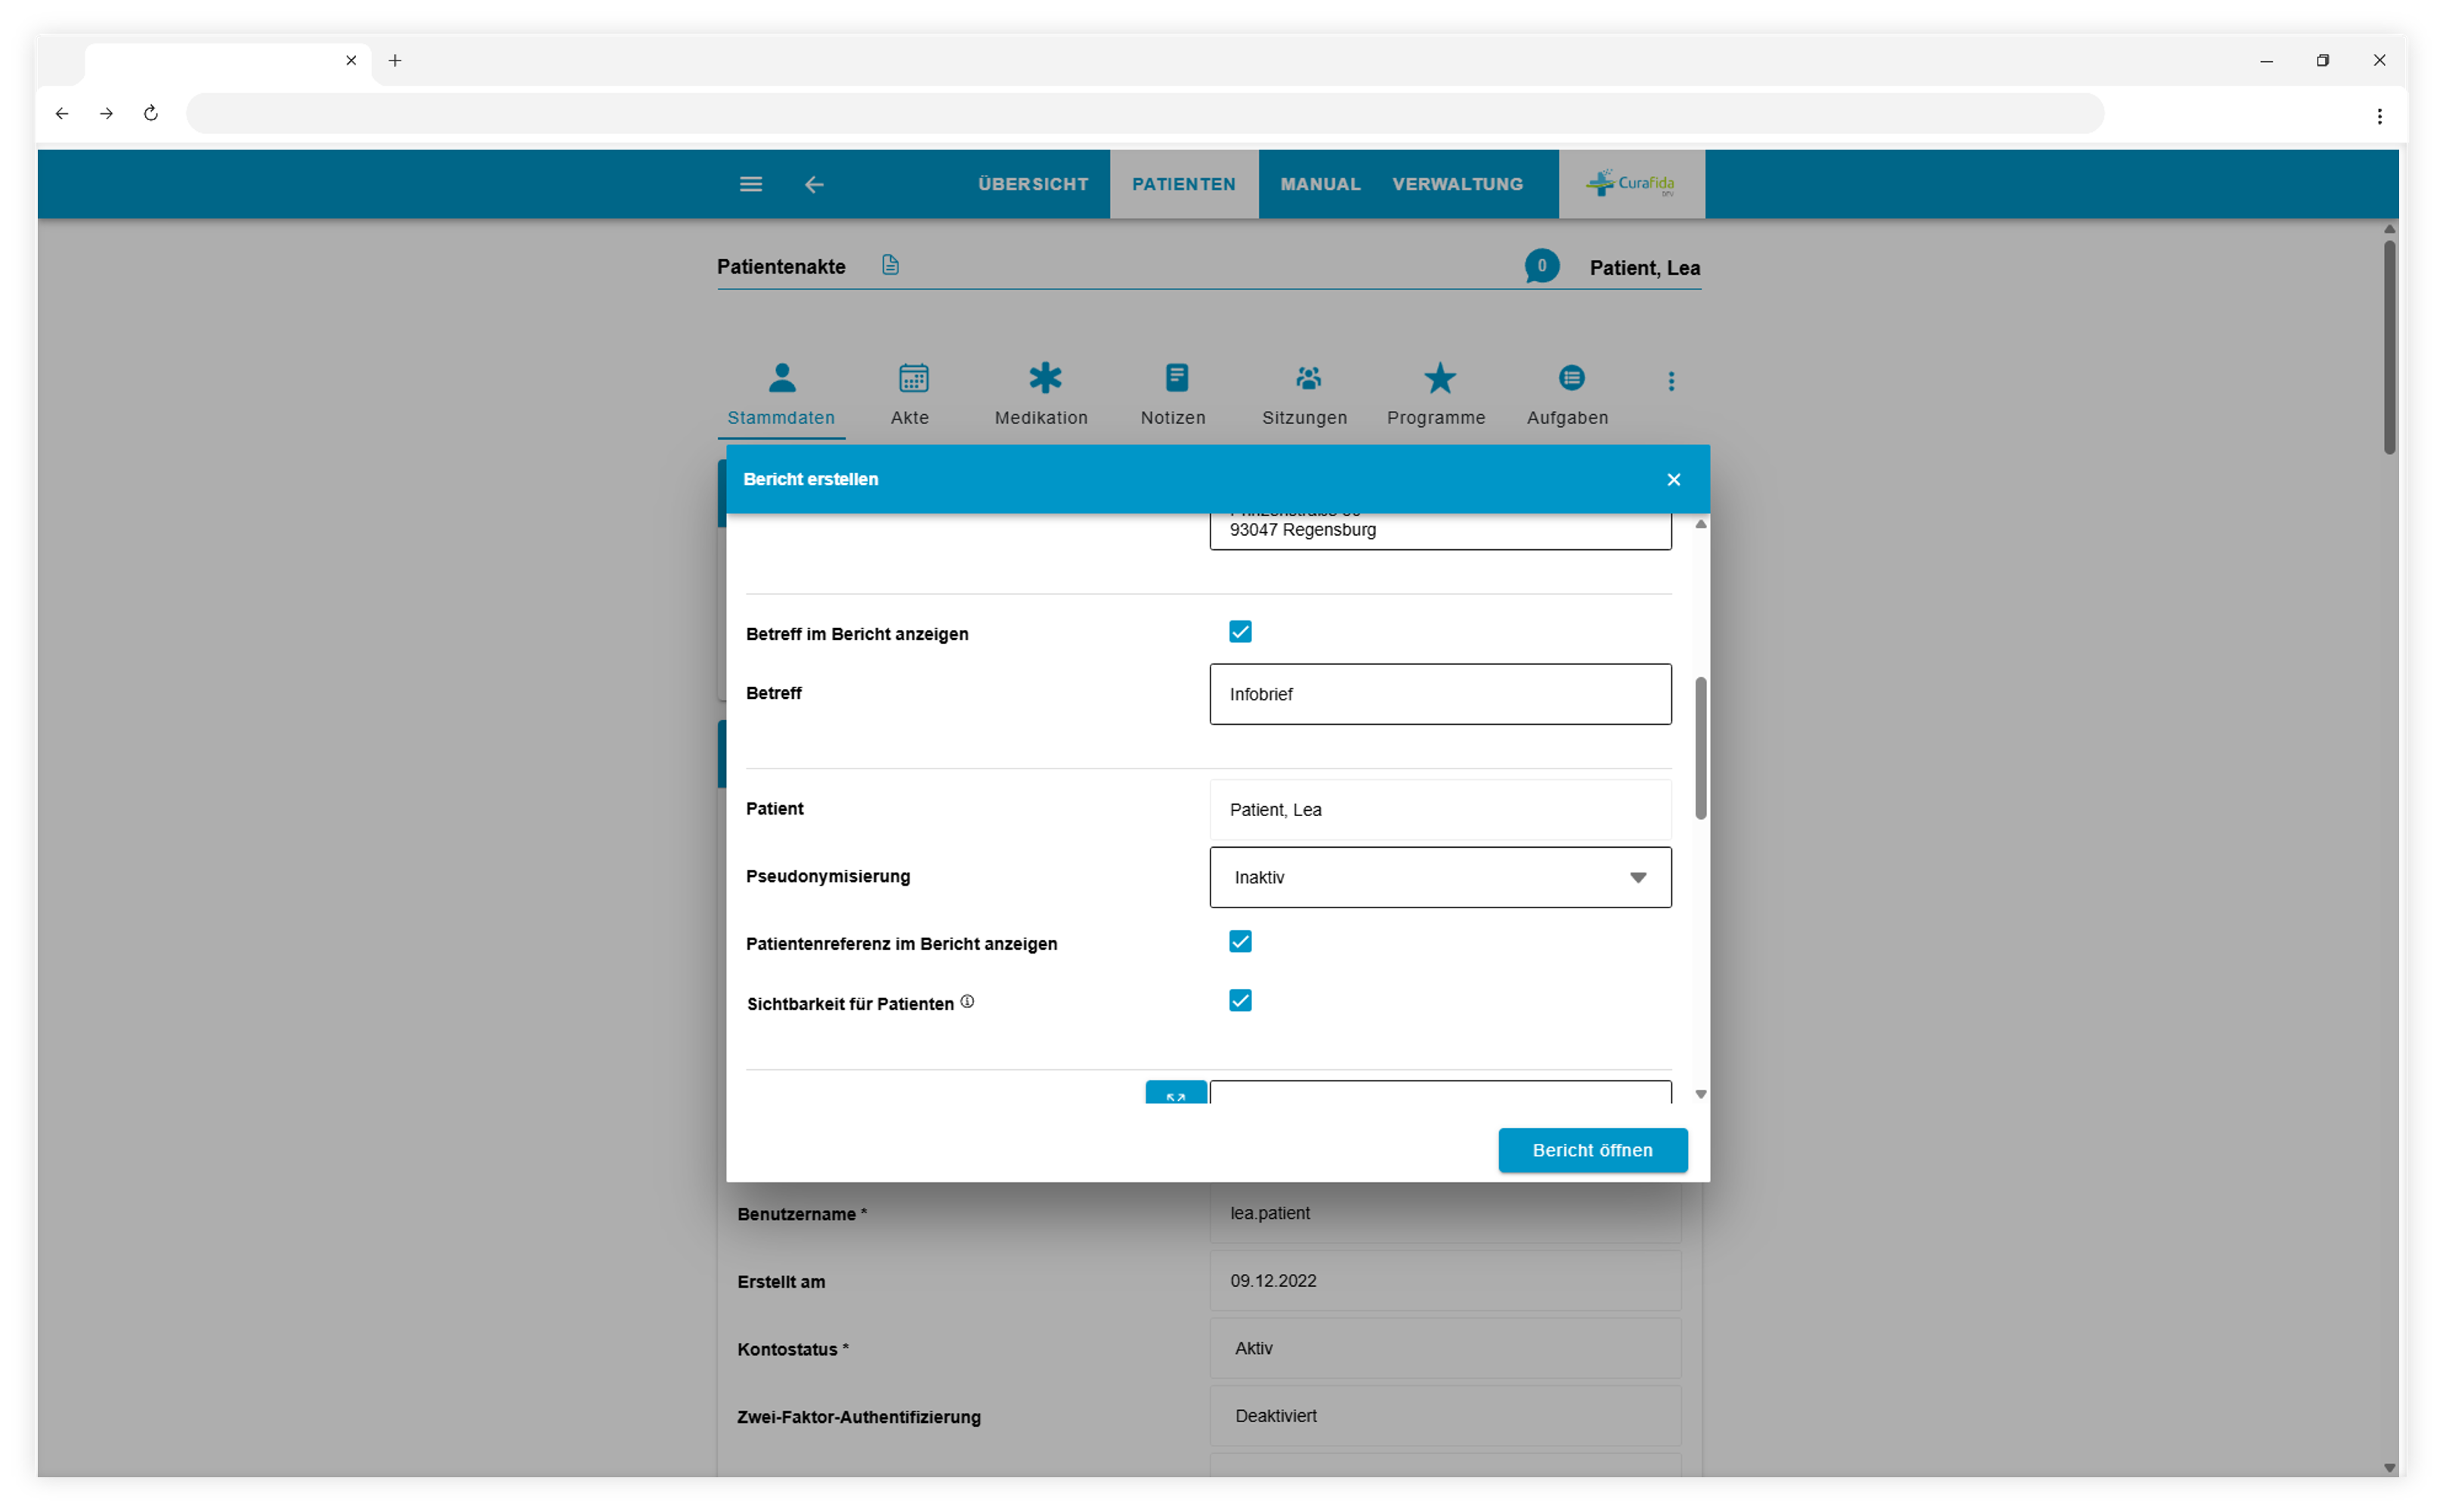Select the Sitzungen tab label
The height and width of the screenshot is (1512, 2443).
(x=1304, y=418)
